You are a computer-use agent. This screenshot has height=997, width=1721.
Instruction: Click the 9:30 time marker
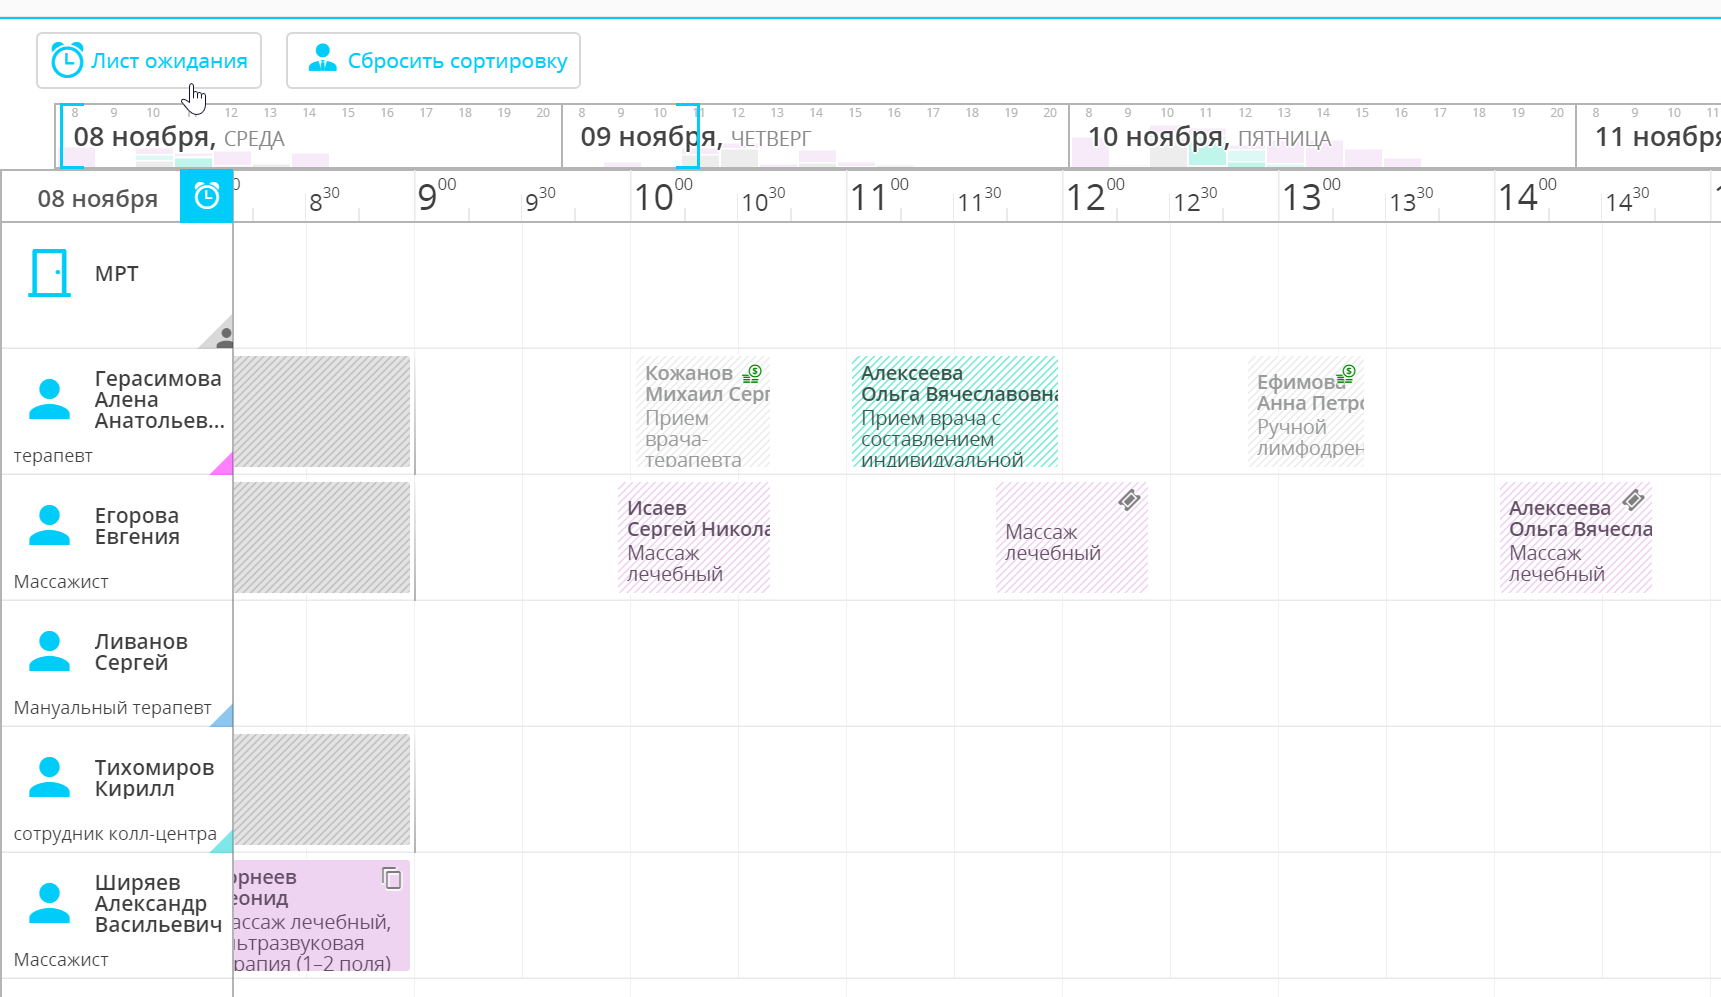click(540, 199)
